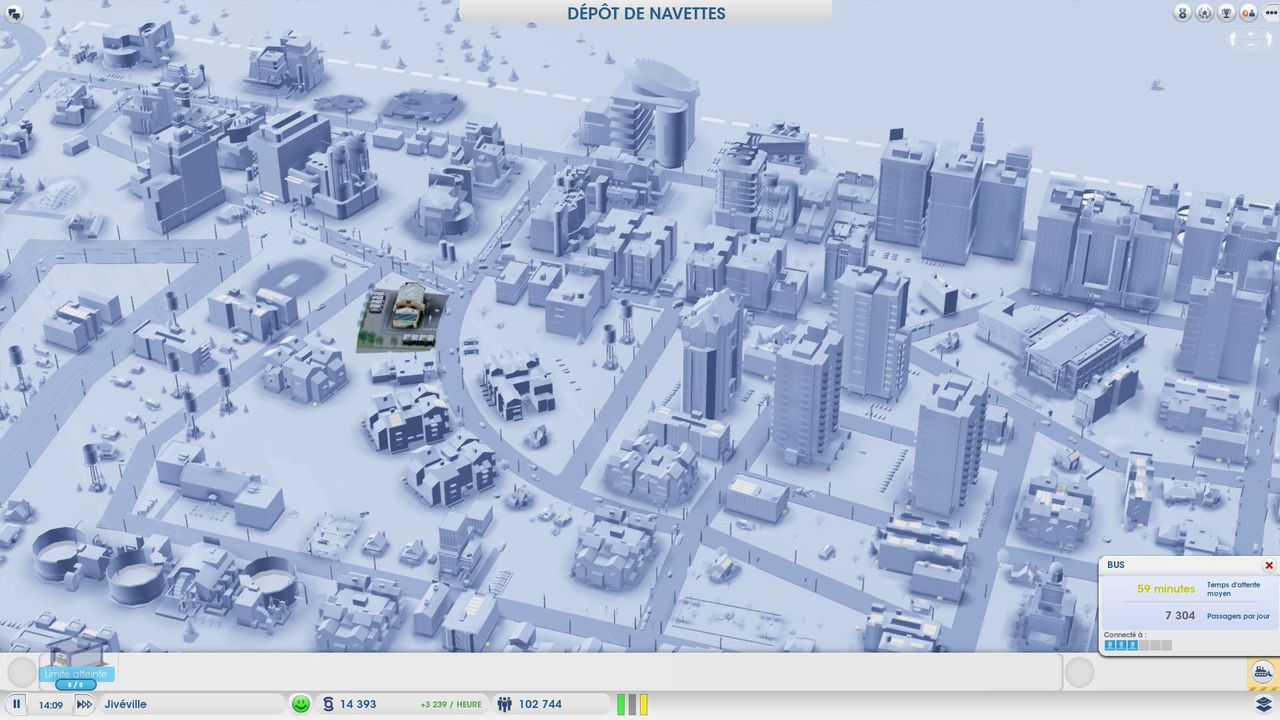Click the medal achievements icon
Viewport: 1280px width, 720px height.
click(1183, 13)
